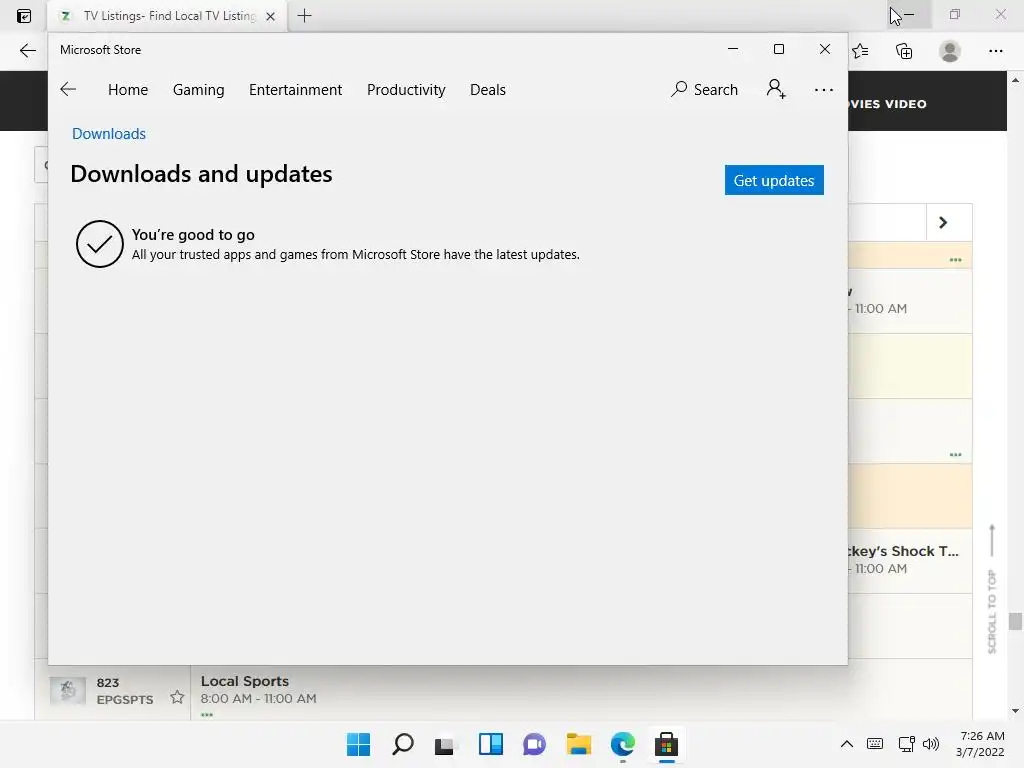The height and width of the screenshot is (768, 1024).
Task: Advance the TV listings schedule with the right chevron
Action: point(943,223)
